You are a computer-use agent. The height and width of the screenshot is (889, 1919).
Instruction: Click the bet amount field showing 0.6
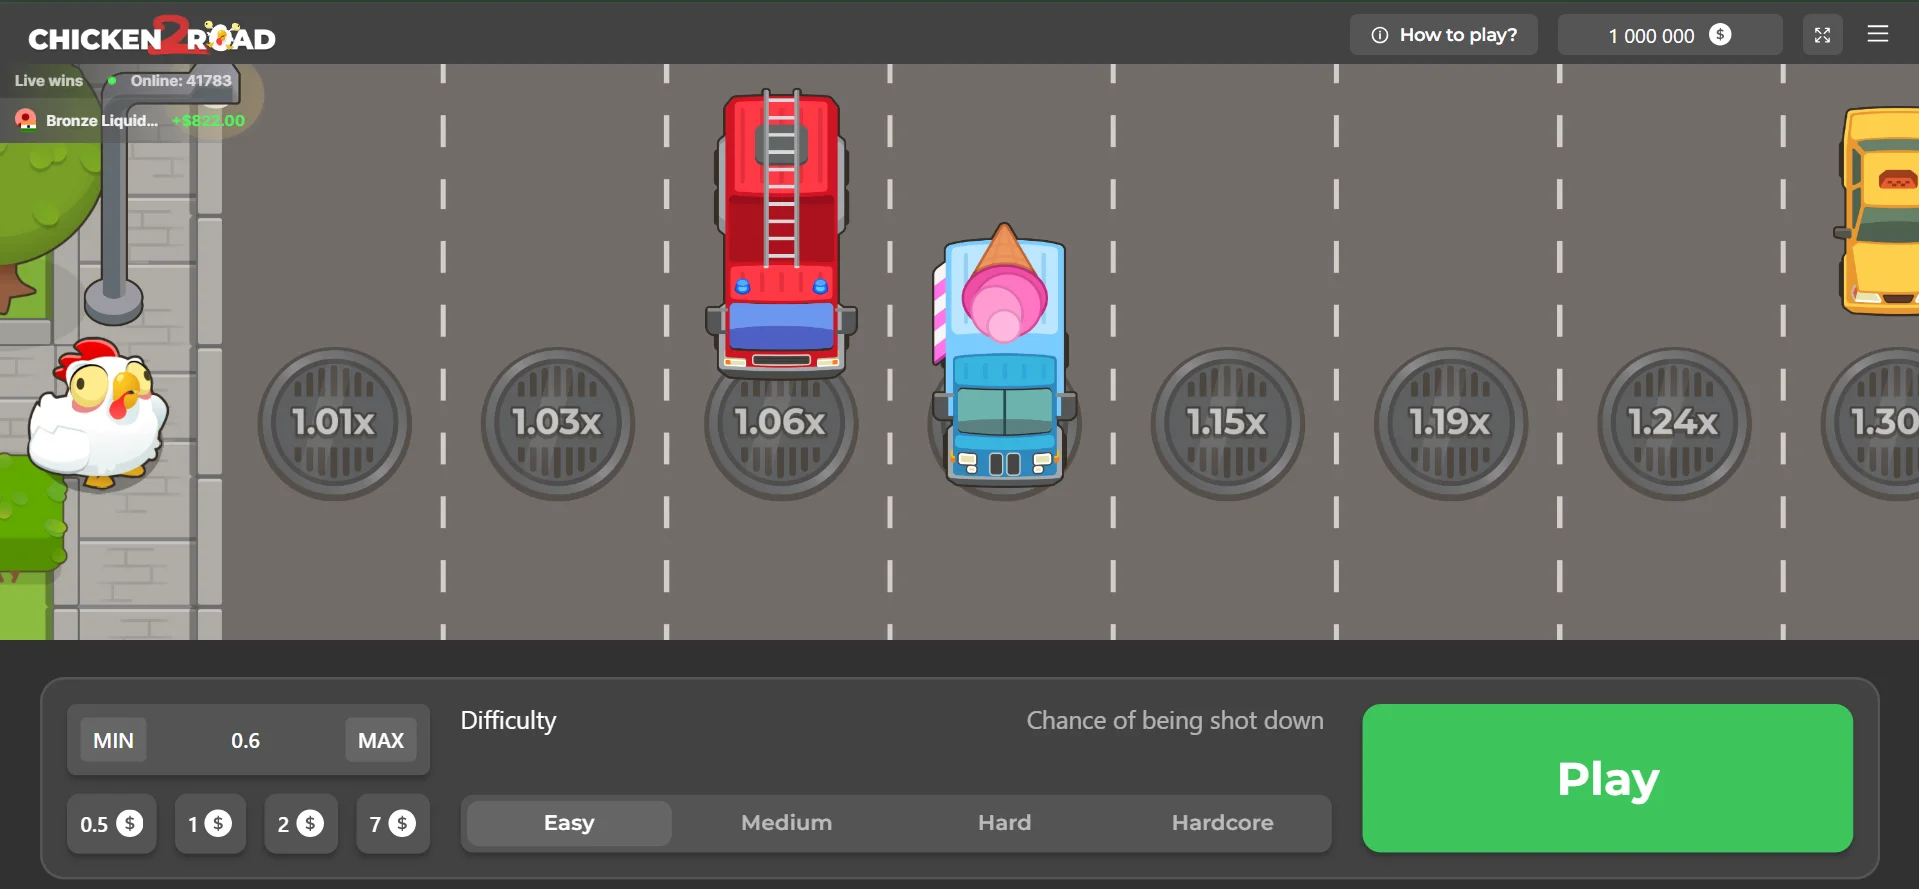click(x=246, y=740)
